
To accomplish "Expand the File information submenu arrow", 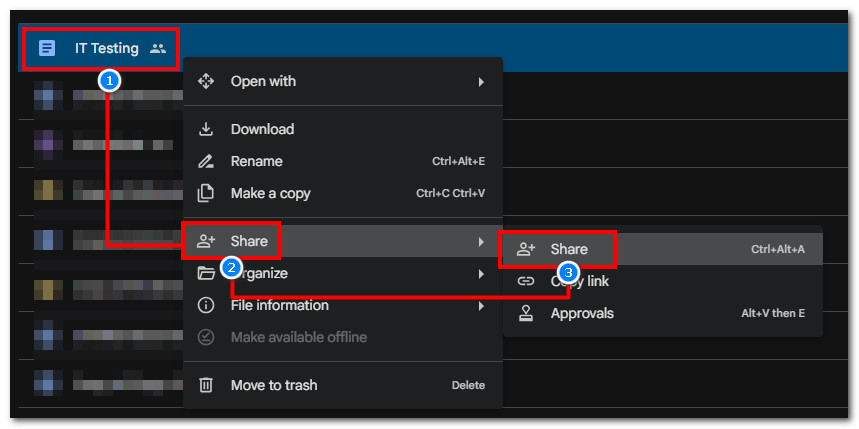I will point(481,306).
